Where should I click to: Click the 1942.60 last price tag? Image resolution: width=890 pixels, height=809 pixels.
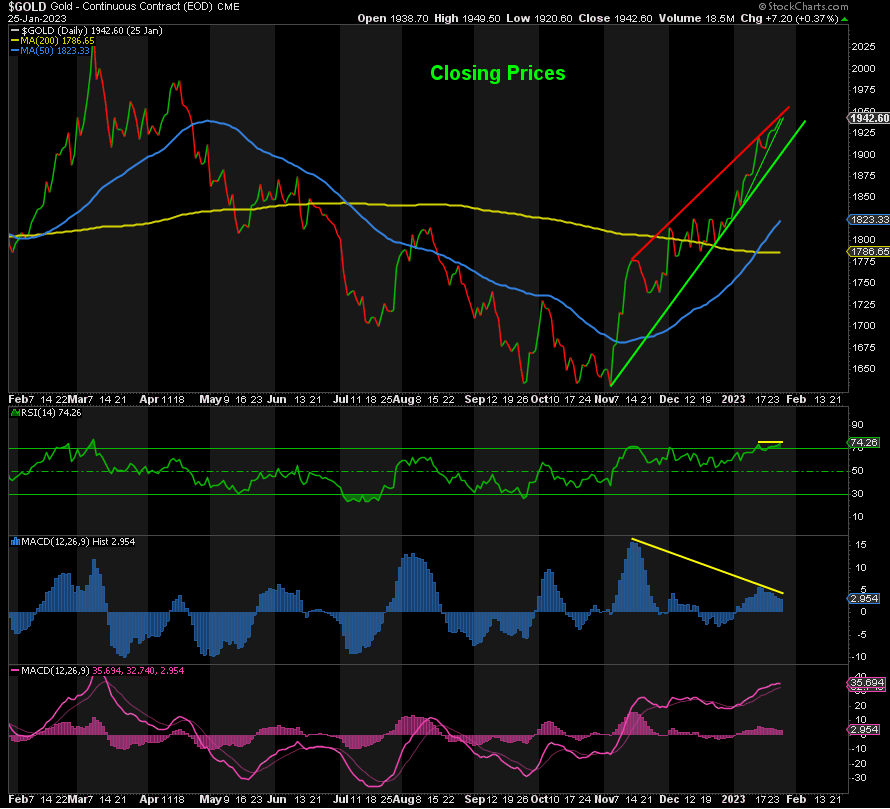pos(869,118)
